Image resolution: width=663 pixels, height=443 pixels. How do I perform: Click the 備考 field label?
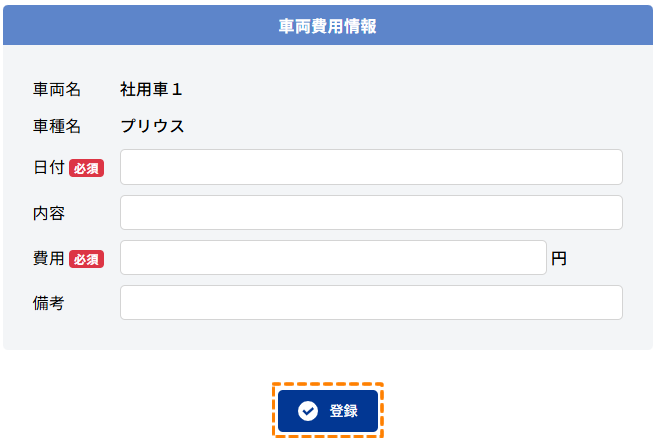click(x=48, y=303)
